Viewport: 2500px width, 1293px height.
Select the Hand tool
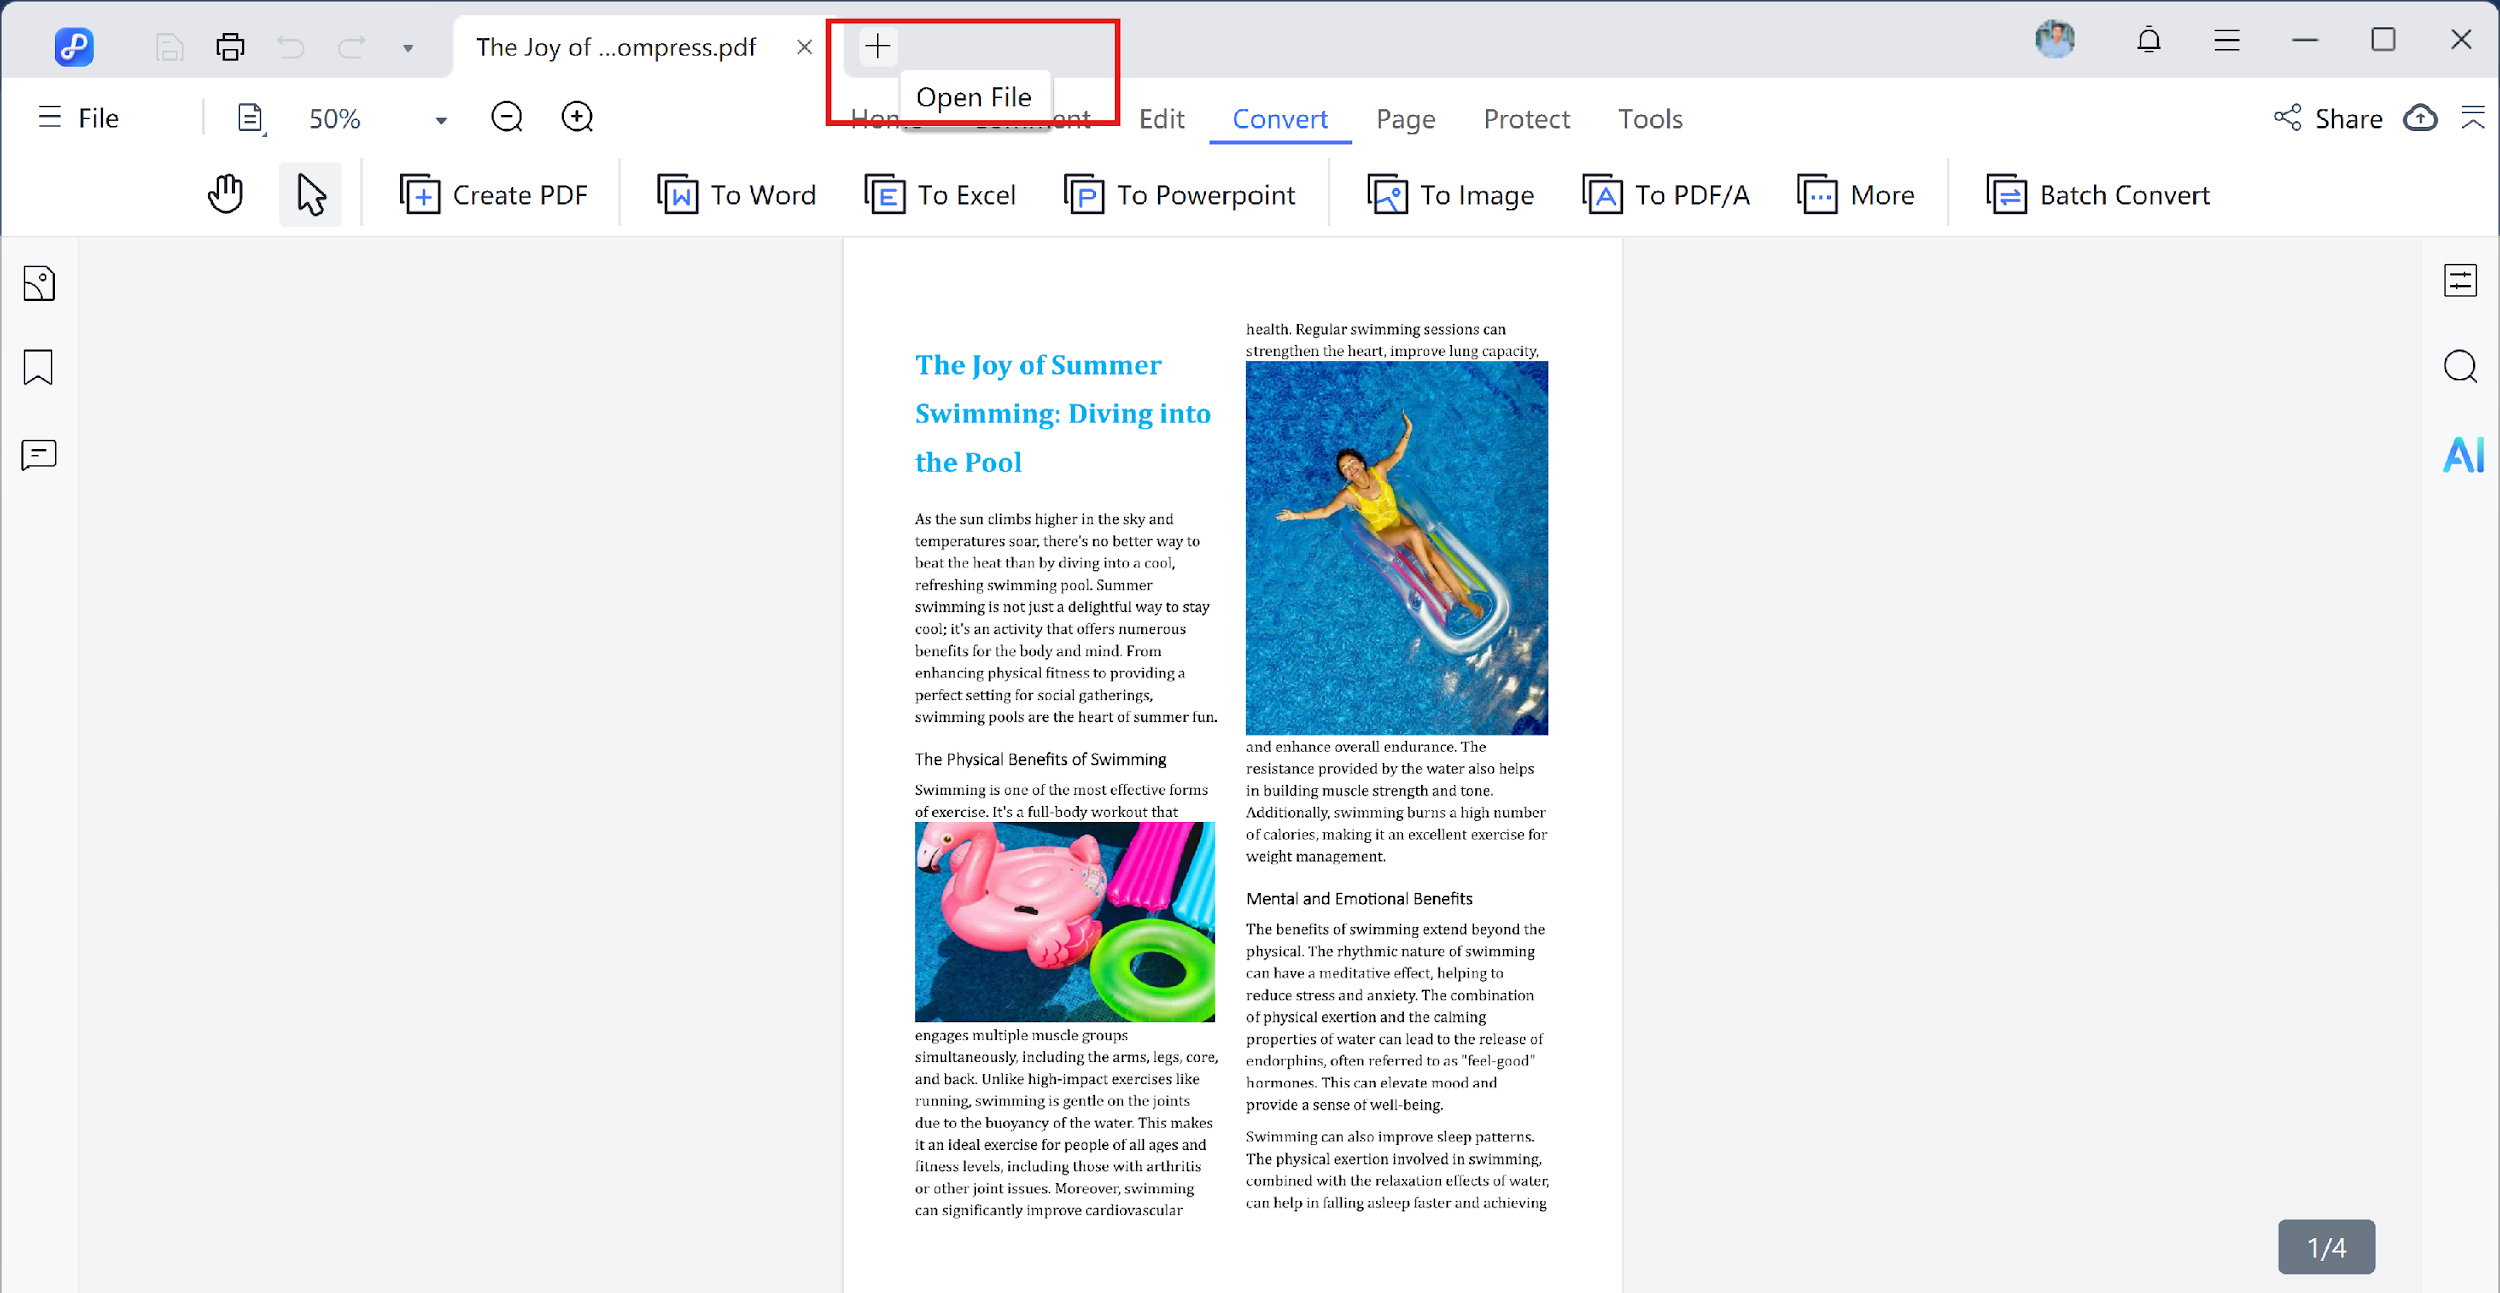pos(224,193)
